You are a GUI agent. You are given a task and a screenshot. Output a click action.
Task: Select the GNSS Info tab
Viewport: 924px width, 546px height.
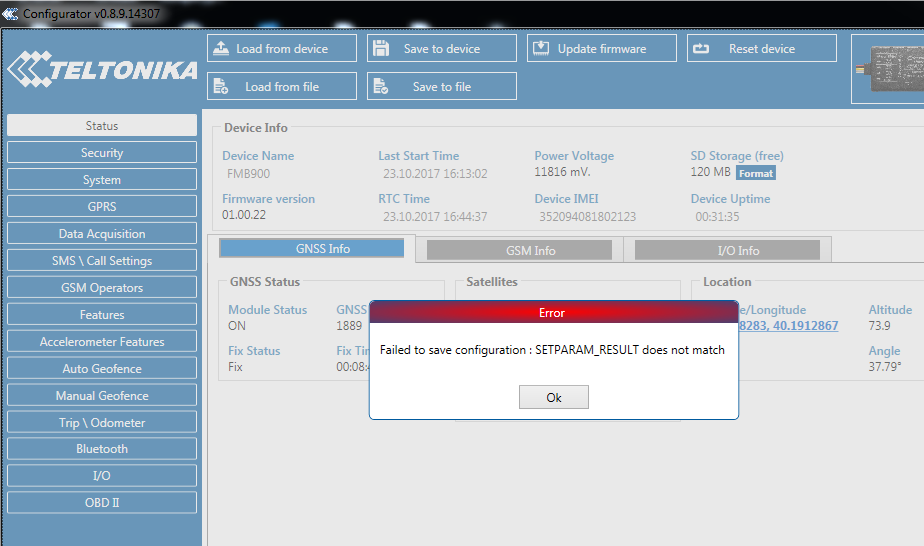pos(311,248)
